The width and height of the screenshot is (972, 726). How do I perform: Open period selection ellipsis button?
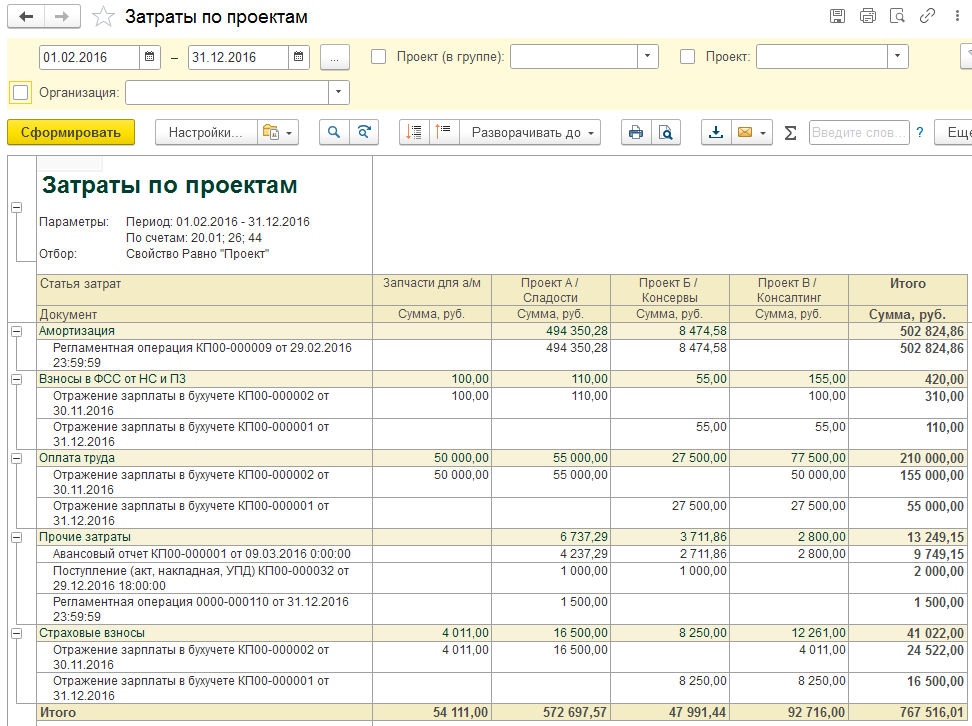[x=335, y=57]
